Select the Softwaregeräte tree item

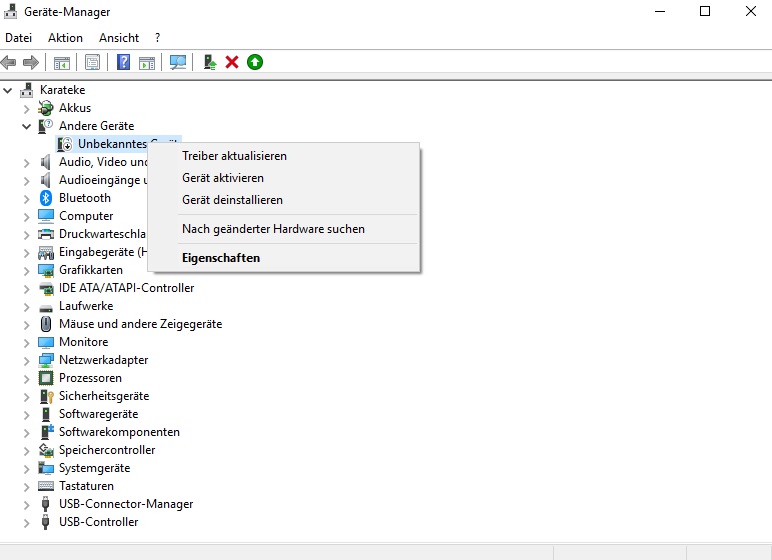pos(98,414)
